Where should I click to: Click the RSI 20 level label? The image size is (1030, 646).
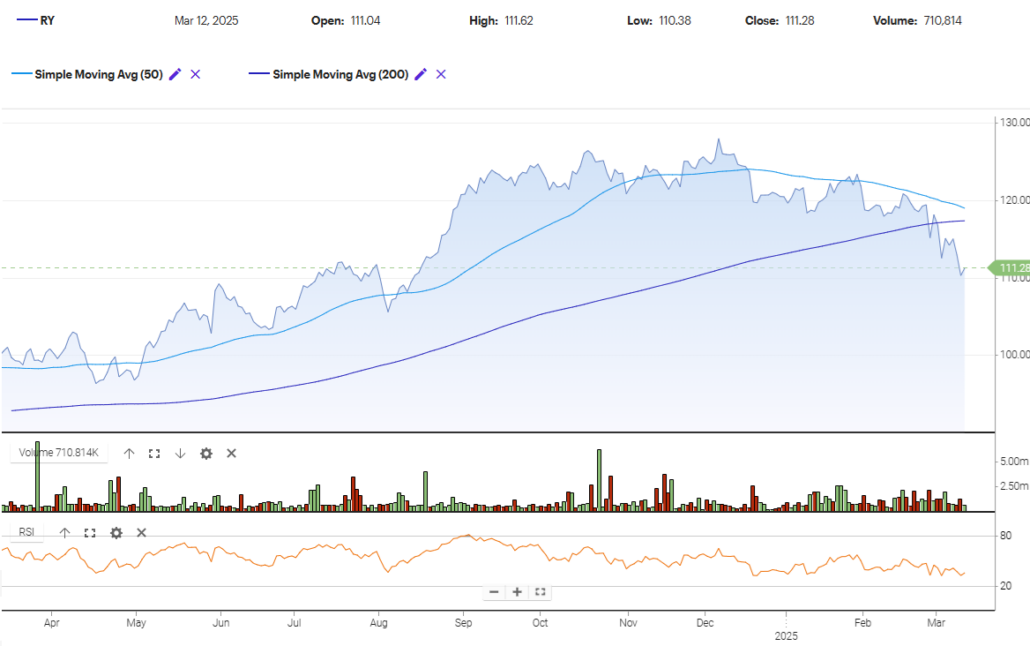click(1006, 586)
